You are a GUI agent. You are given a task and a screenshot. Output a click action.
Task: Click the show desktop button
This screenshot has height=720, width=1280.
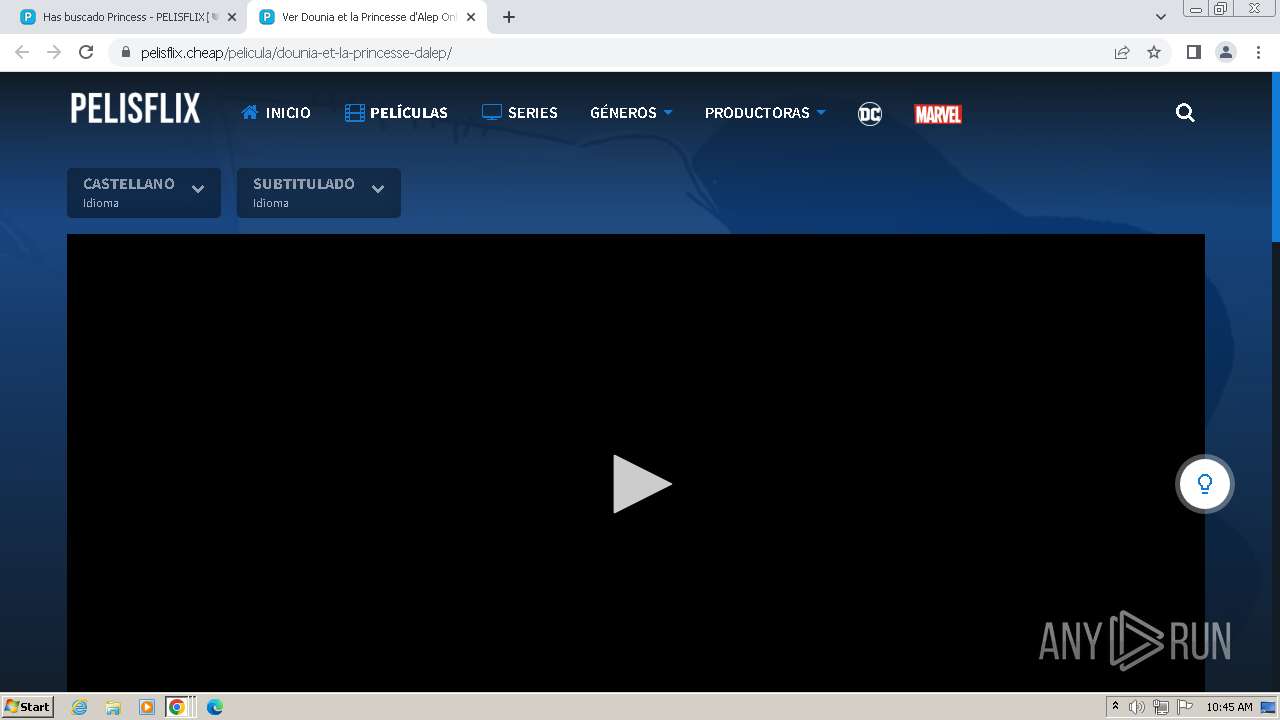coord(1268,707)
